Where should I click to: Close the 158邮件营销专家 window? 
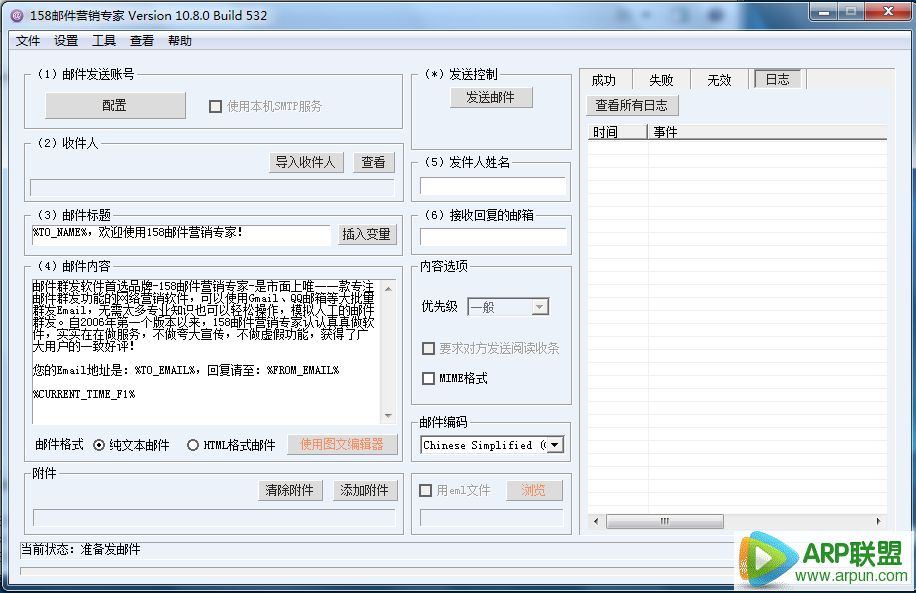pos(888,11)
